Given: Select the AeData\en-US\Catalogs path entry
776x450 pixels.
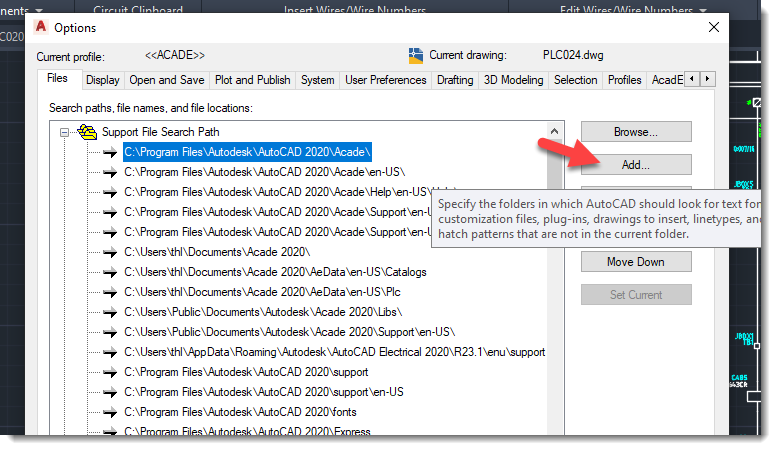Looking at the screenshot, I should click(x=275, y=272).
